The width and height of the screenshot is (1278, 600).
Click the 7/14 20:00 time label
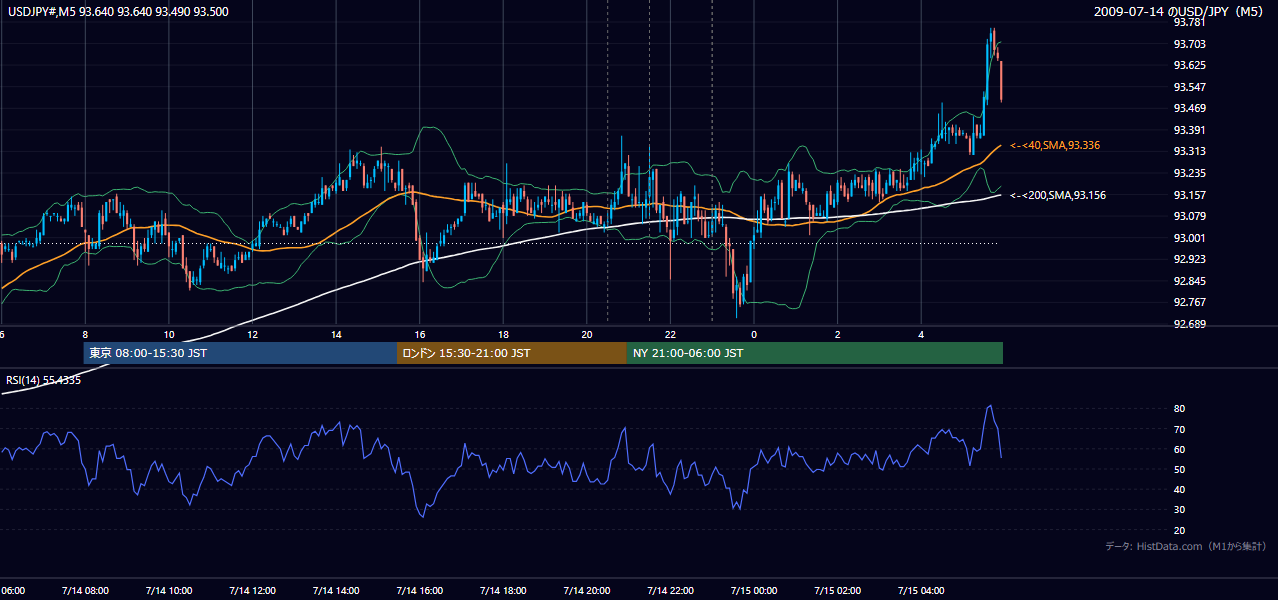[587, 591]
